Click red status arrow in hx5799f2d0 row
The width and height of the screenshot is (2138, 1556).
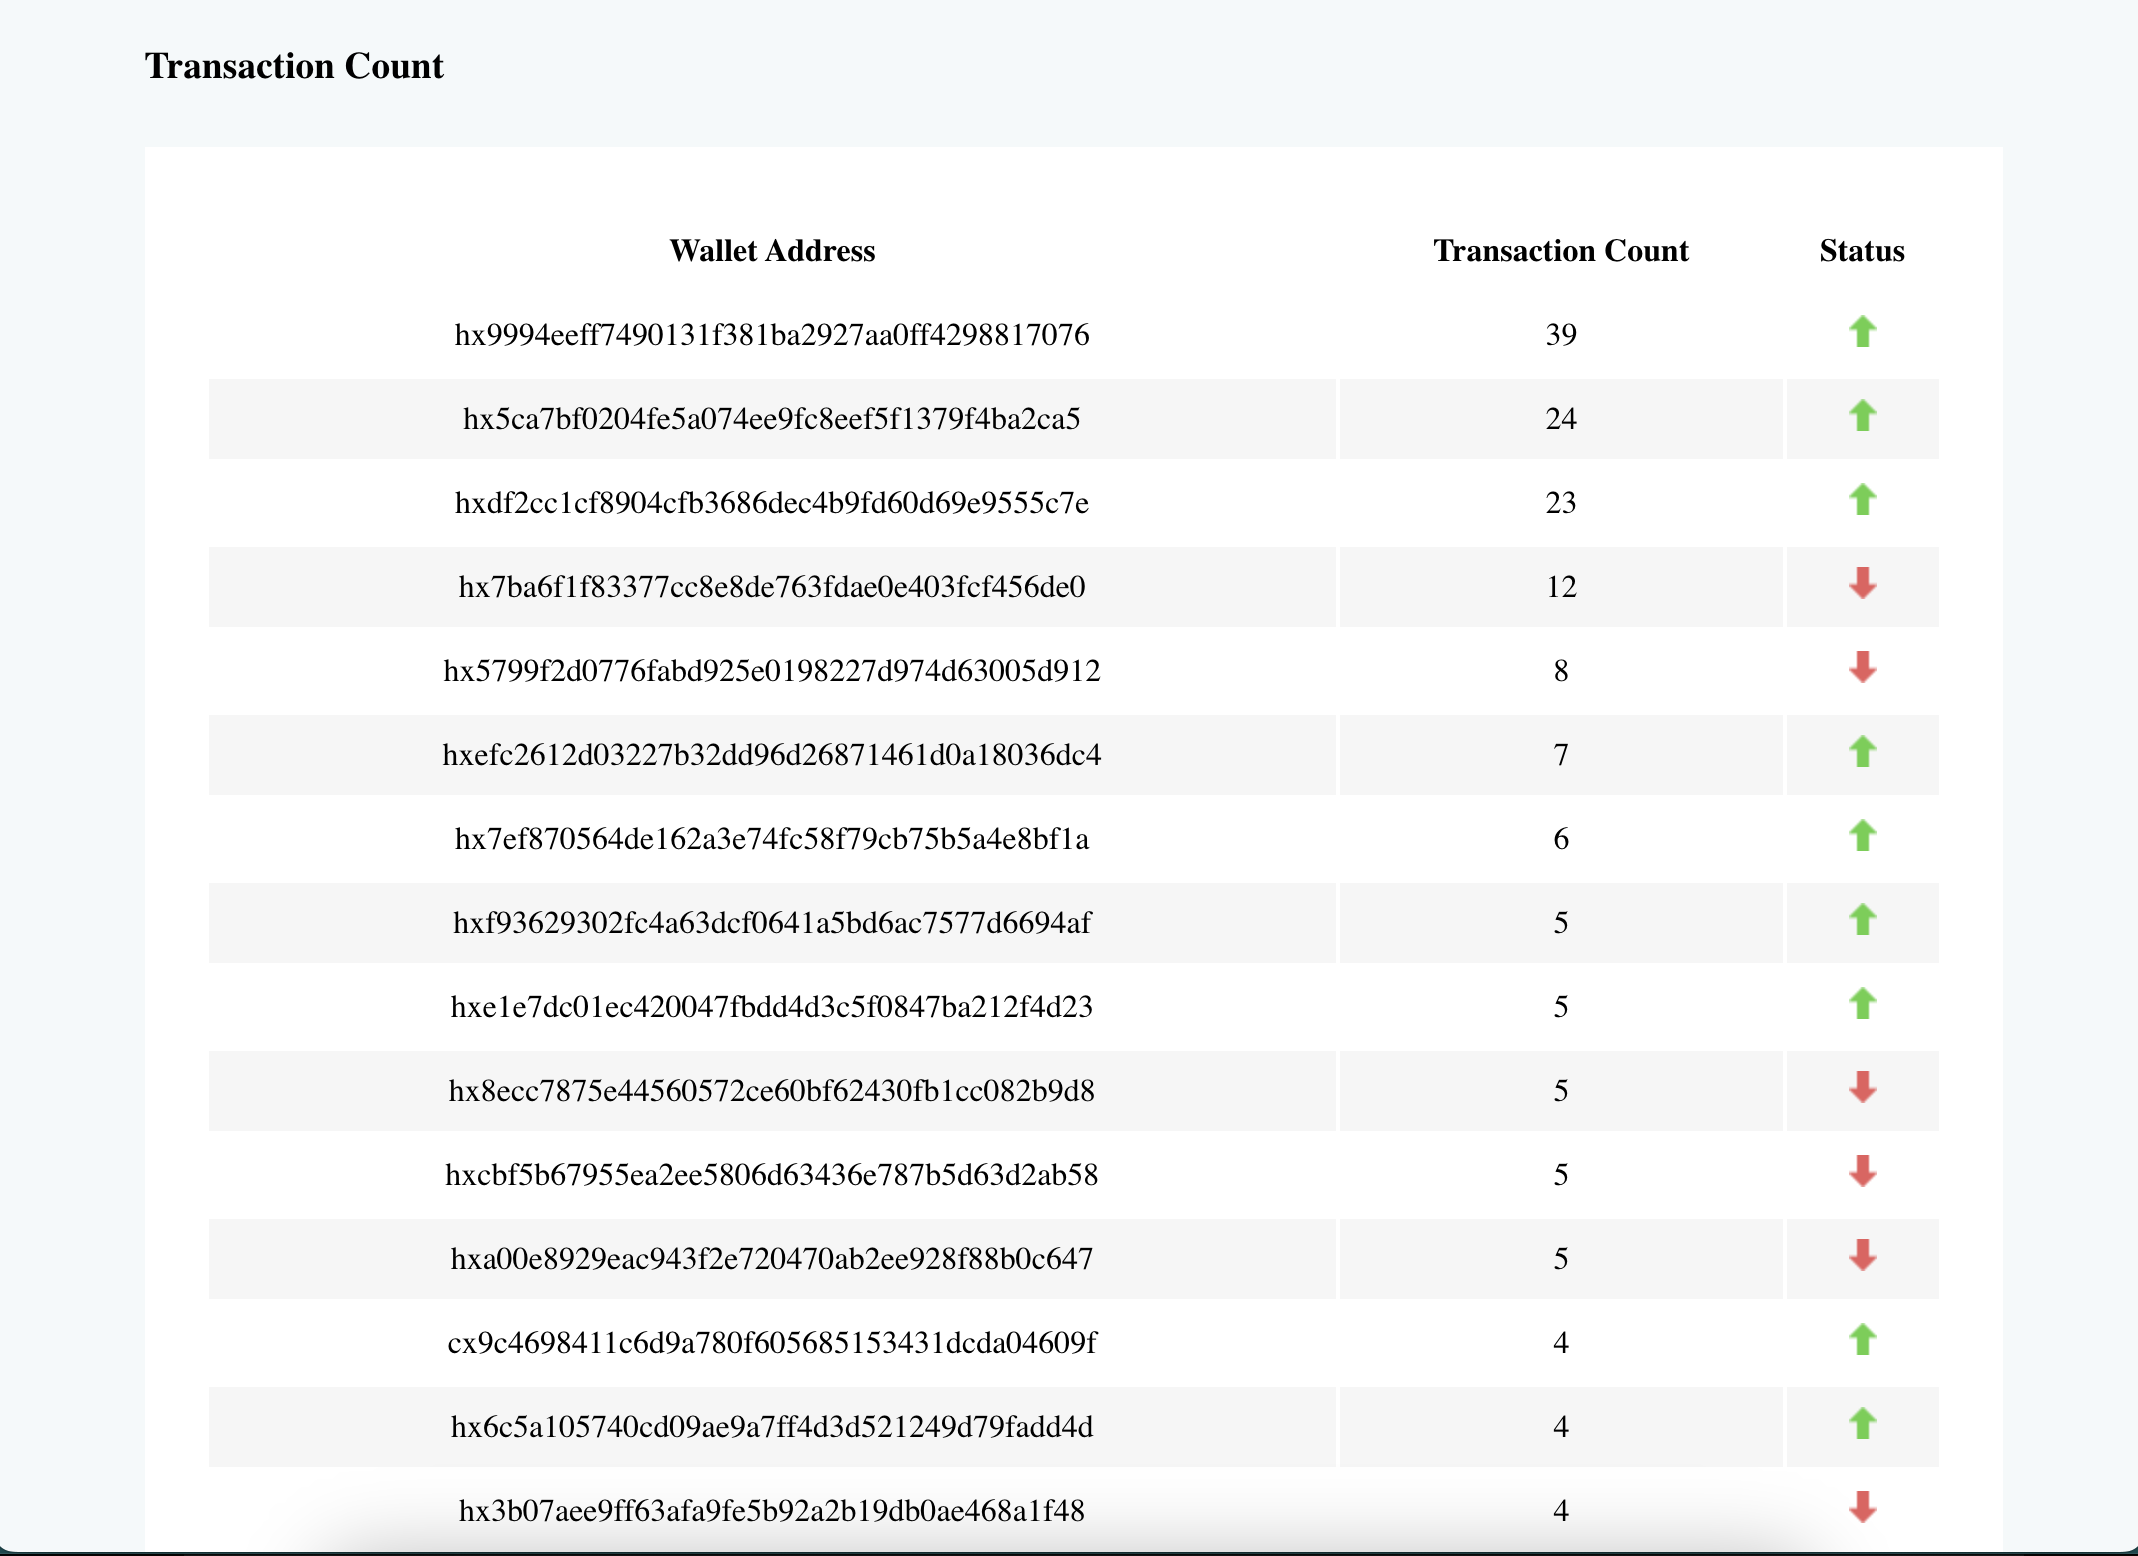tap(1861, 668)
